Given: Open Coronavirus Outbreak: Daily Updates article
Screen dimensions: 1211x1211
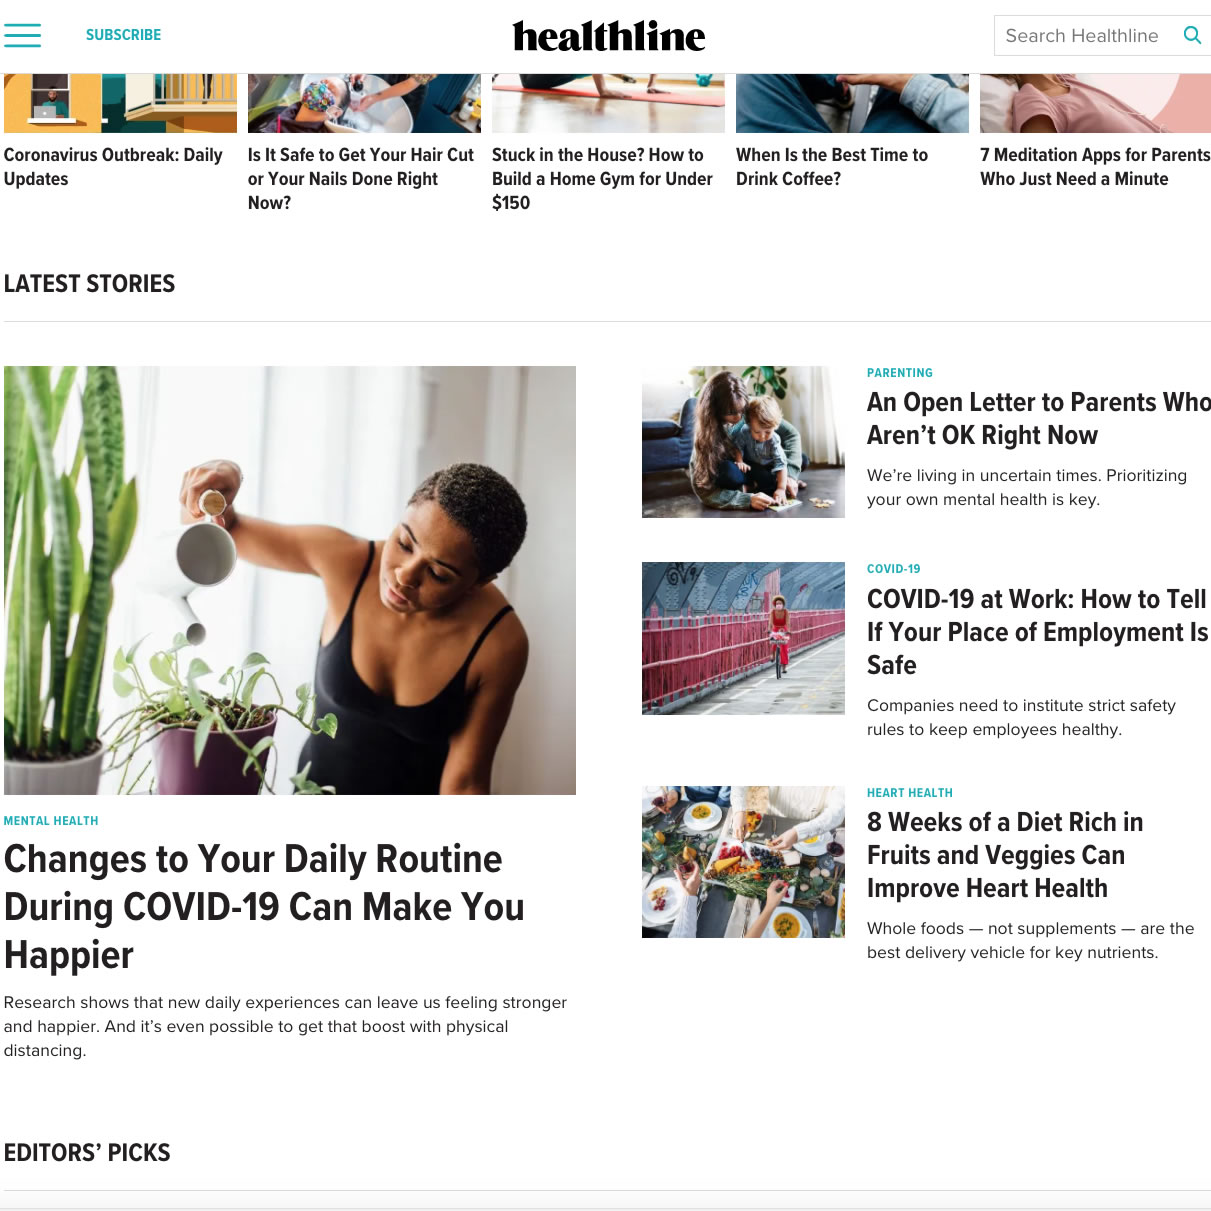Looking at the screenshot, I should [114, 167].
